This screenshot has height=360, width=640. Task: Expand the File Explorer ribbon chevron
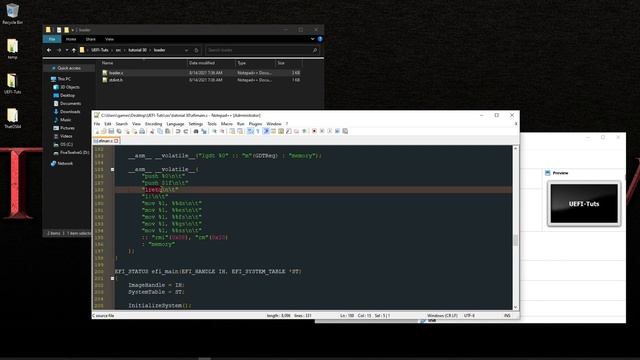click(313, 39)
